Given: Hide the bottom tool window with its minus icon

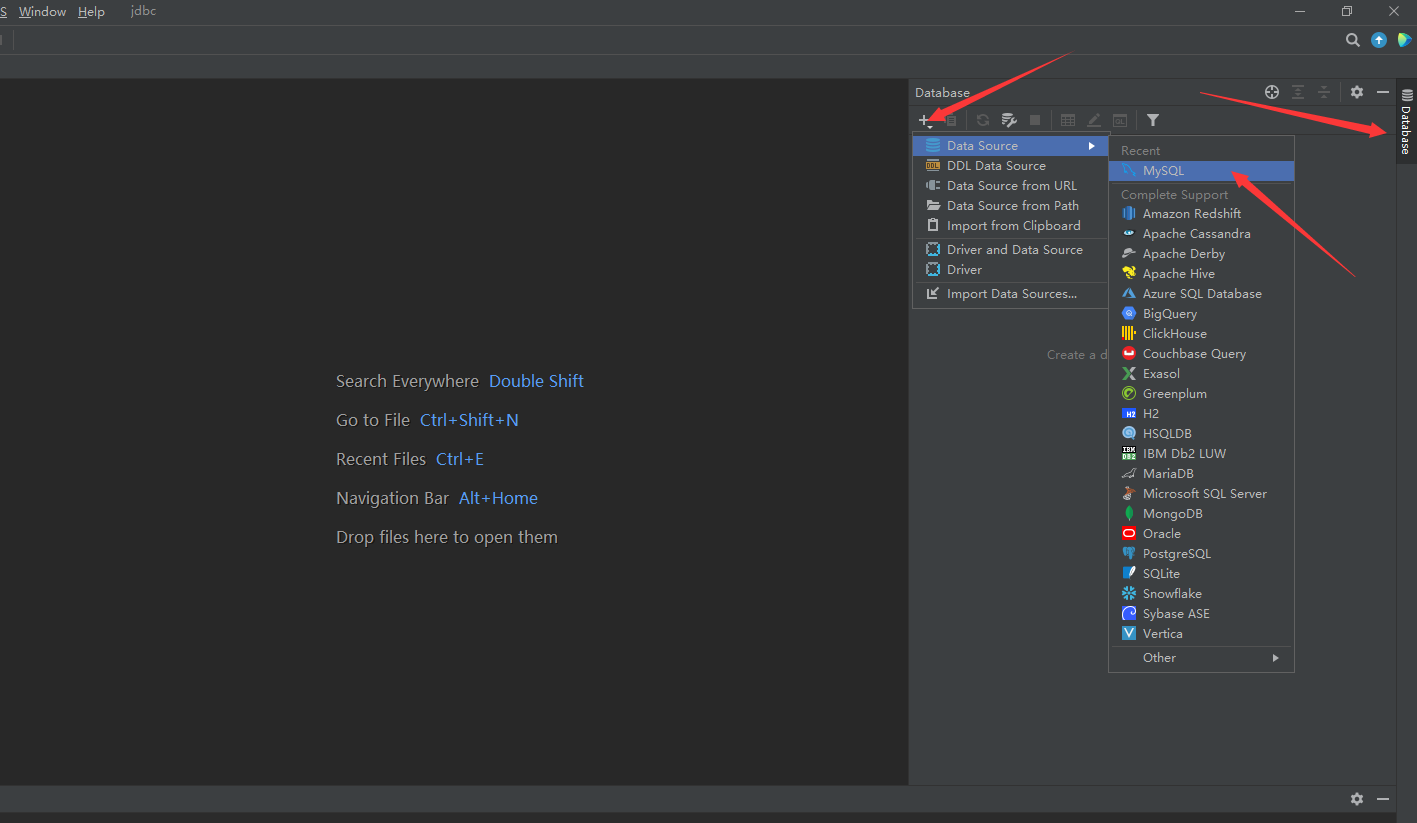Looking at the screenshot, I should click(x=1383, y=799).
